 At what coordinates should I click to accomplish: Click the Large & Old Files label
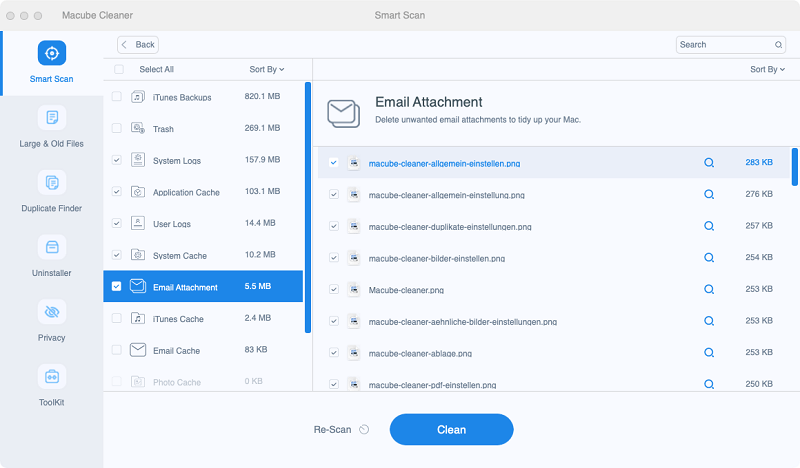[x=52, y=144]
